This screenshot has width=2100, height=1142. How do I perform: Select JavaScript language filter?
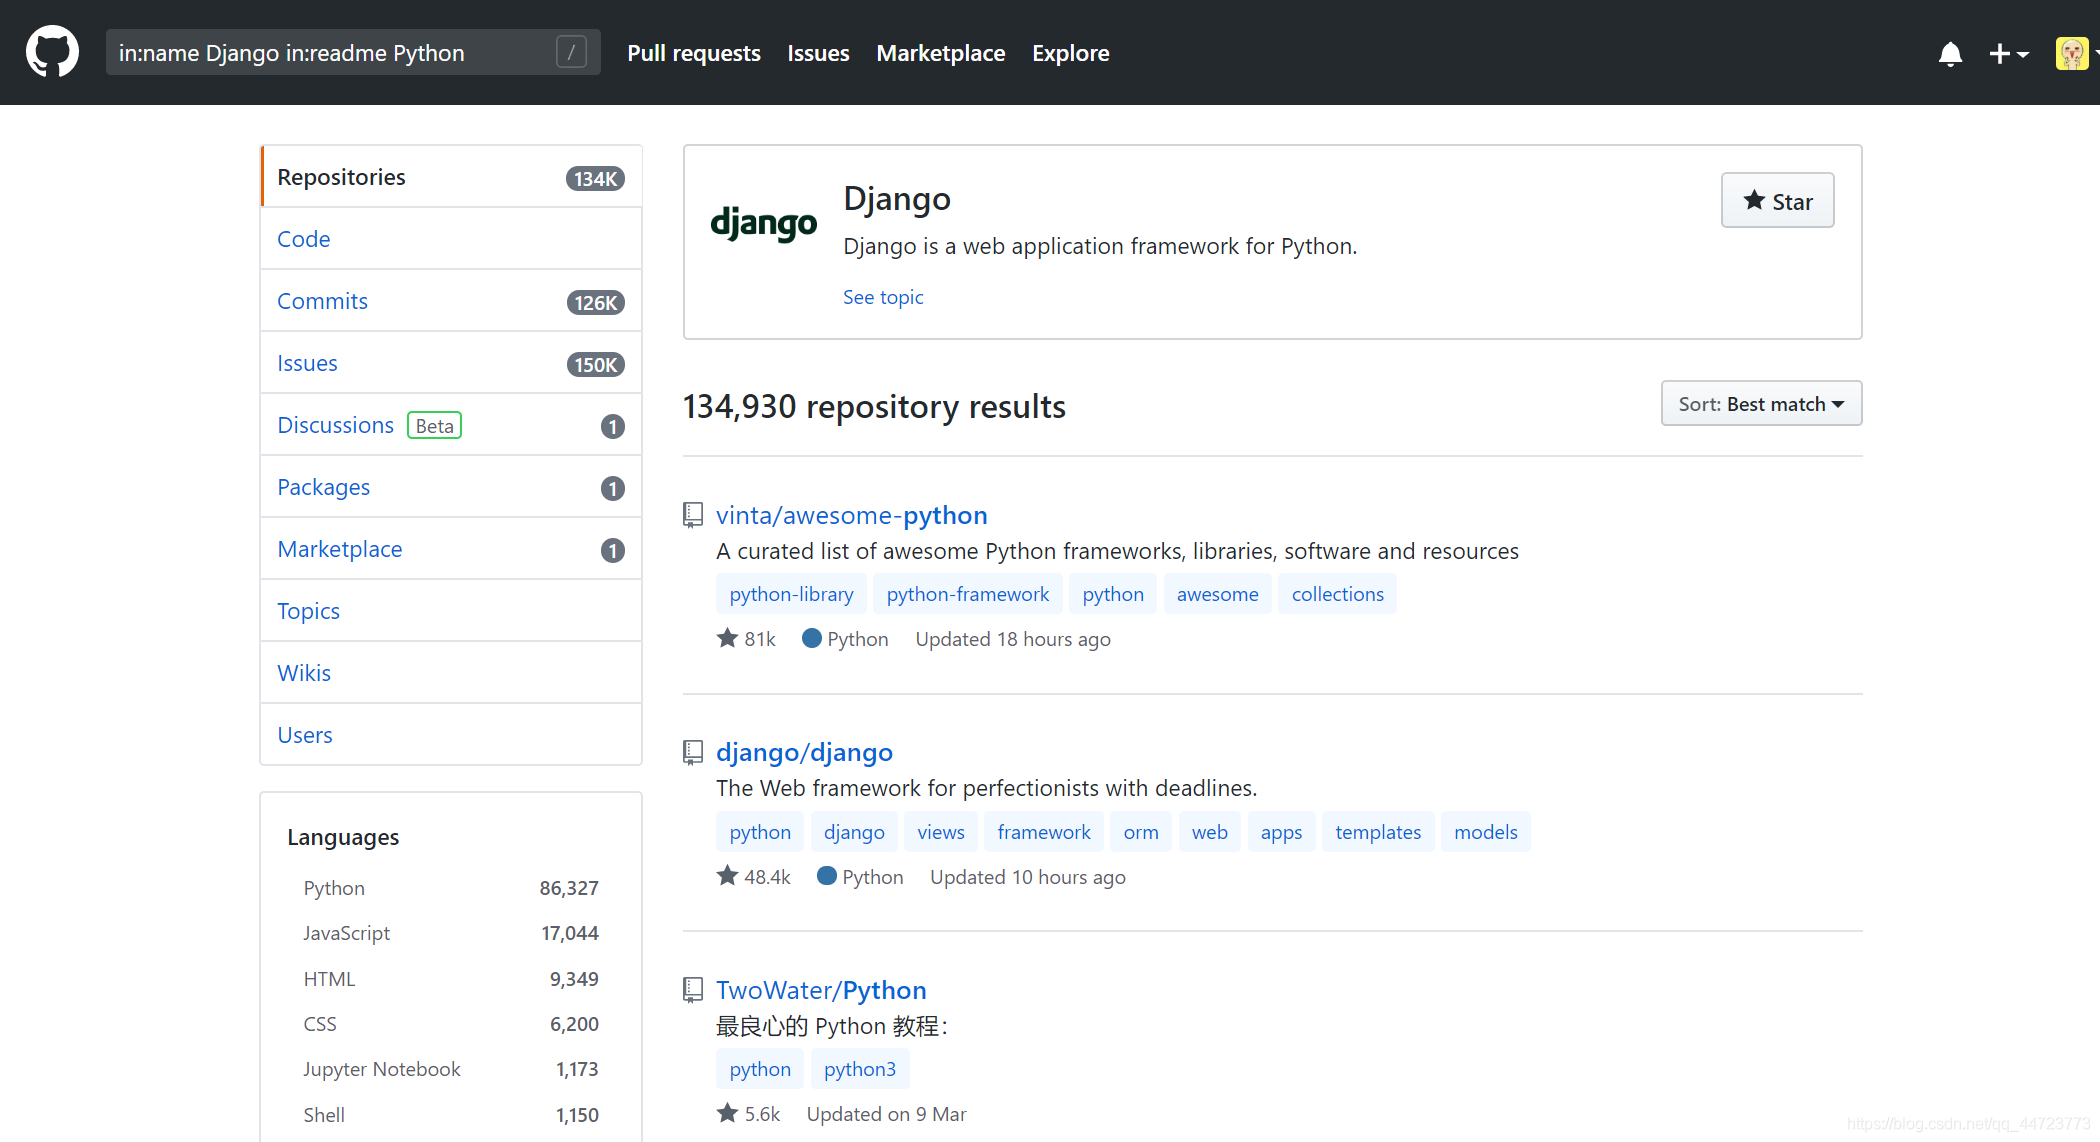tap(346, 932)
